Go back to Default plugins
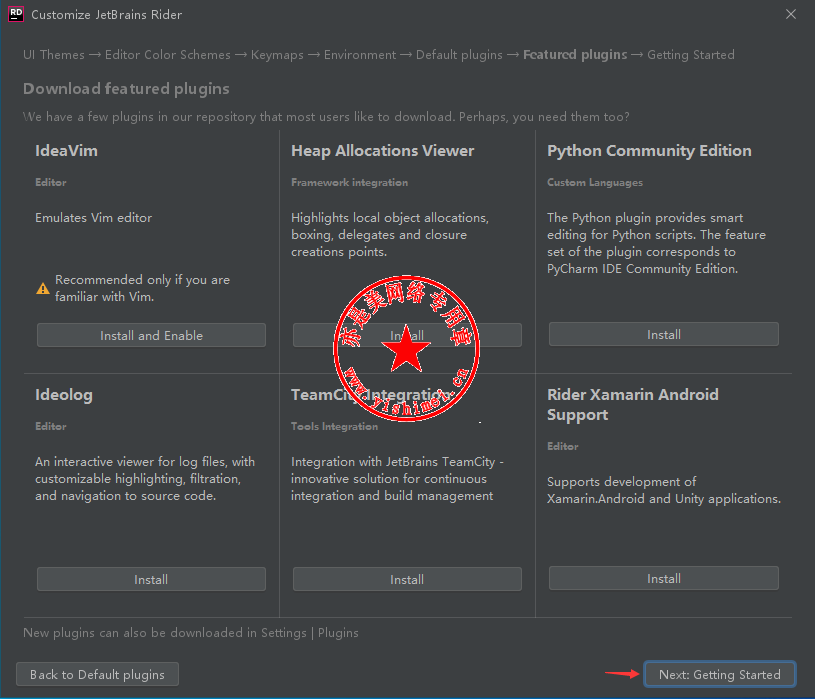815x699 pixels. 97,674
